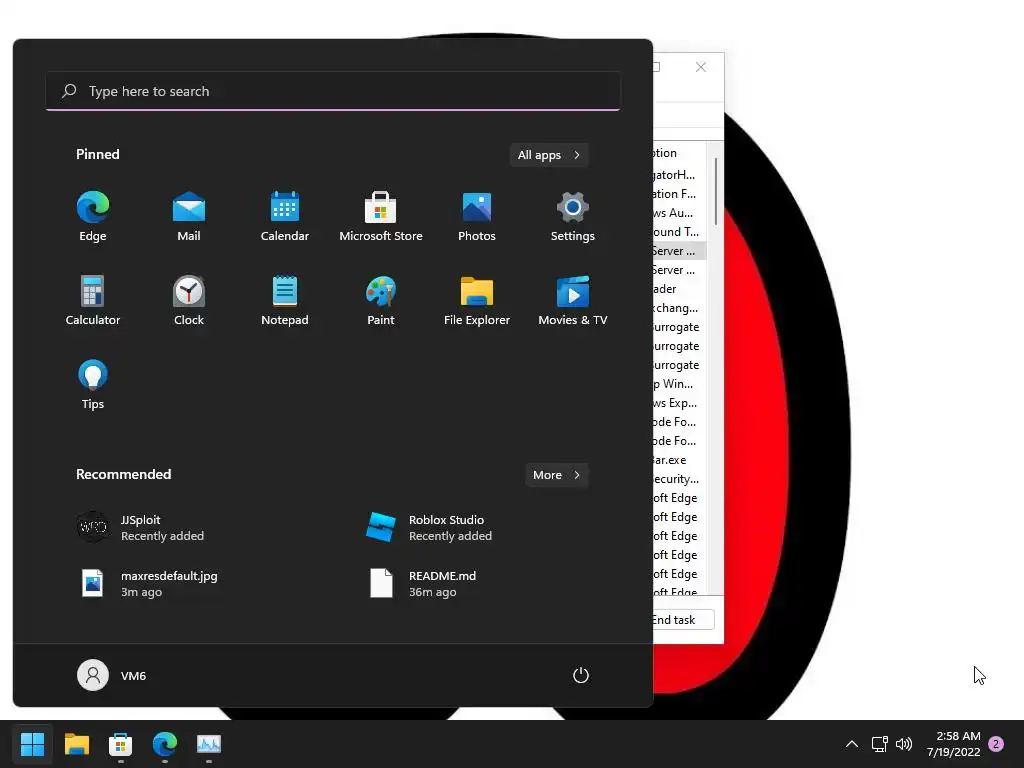Image resolution: width=1024 pixels, height=768 pixels.
Task: Select the 'p Win...' process row
Action: click(679, 384)
